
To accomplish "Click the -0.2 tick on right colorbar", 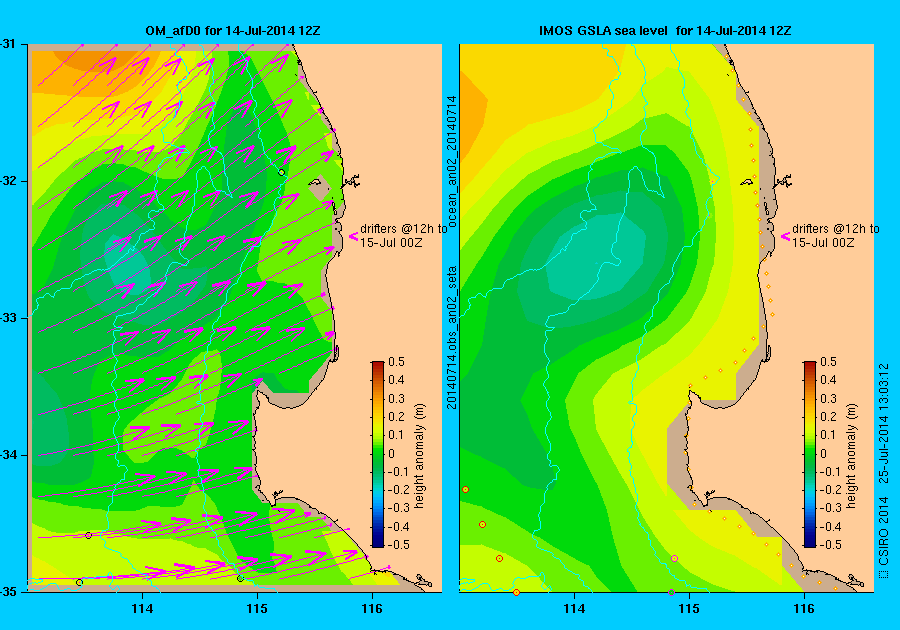I will (831, 489).
